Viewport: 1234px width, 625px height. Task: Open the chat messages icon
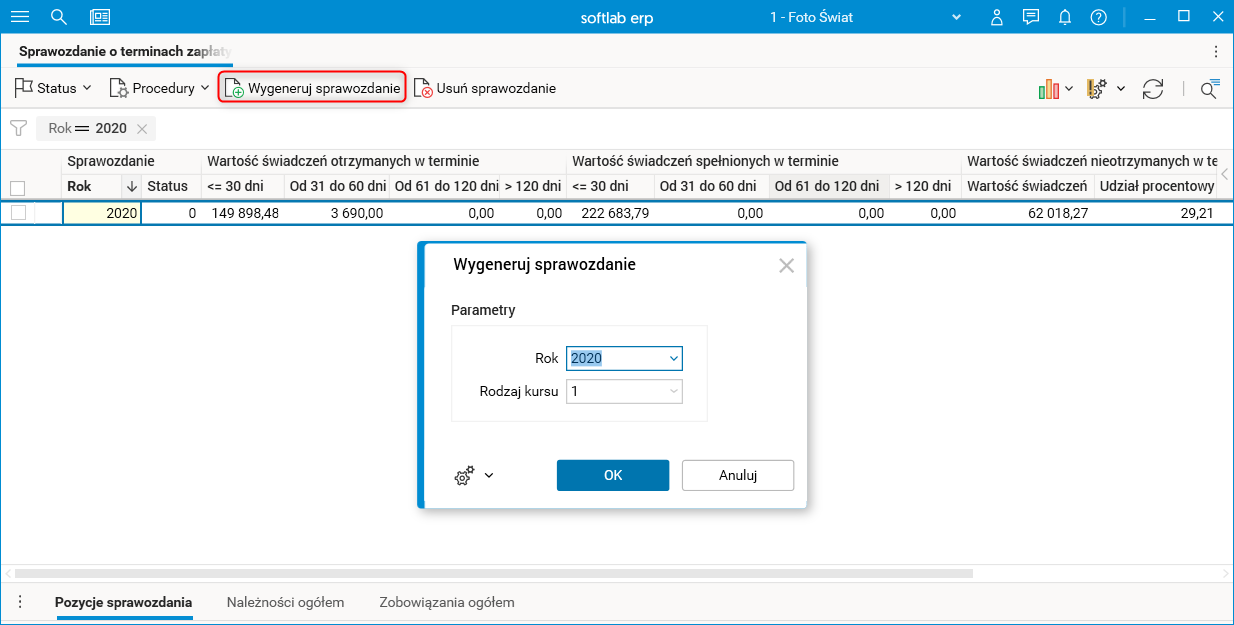click(1031, 17)
